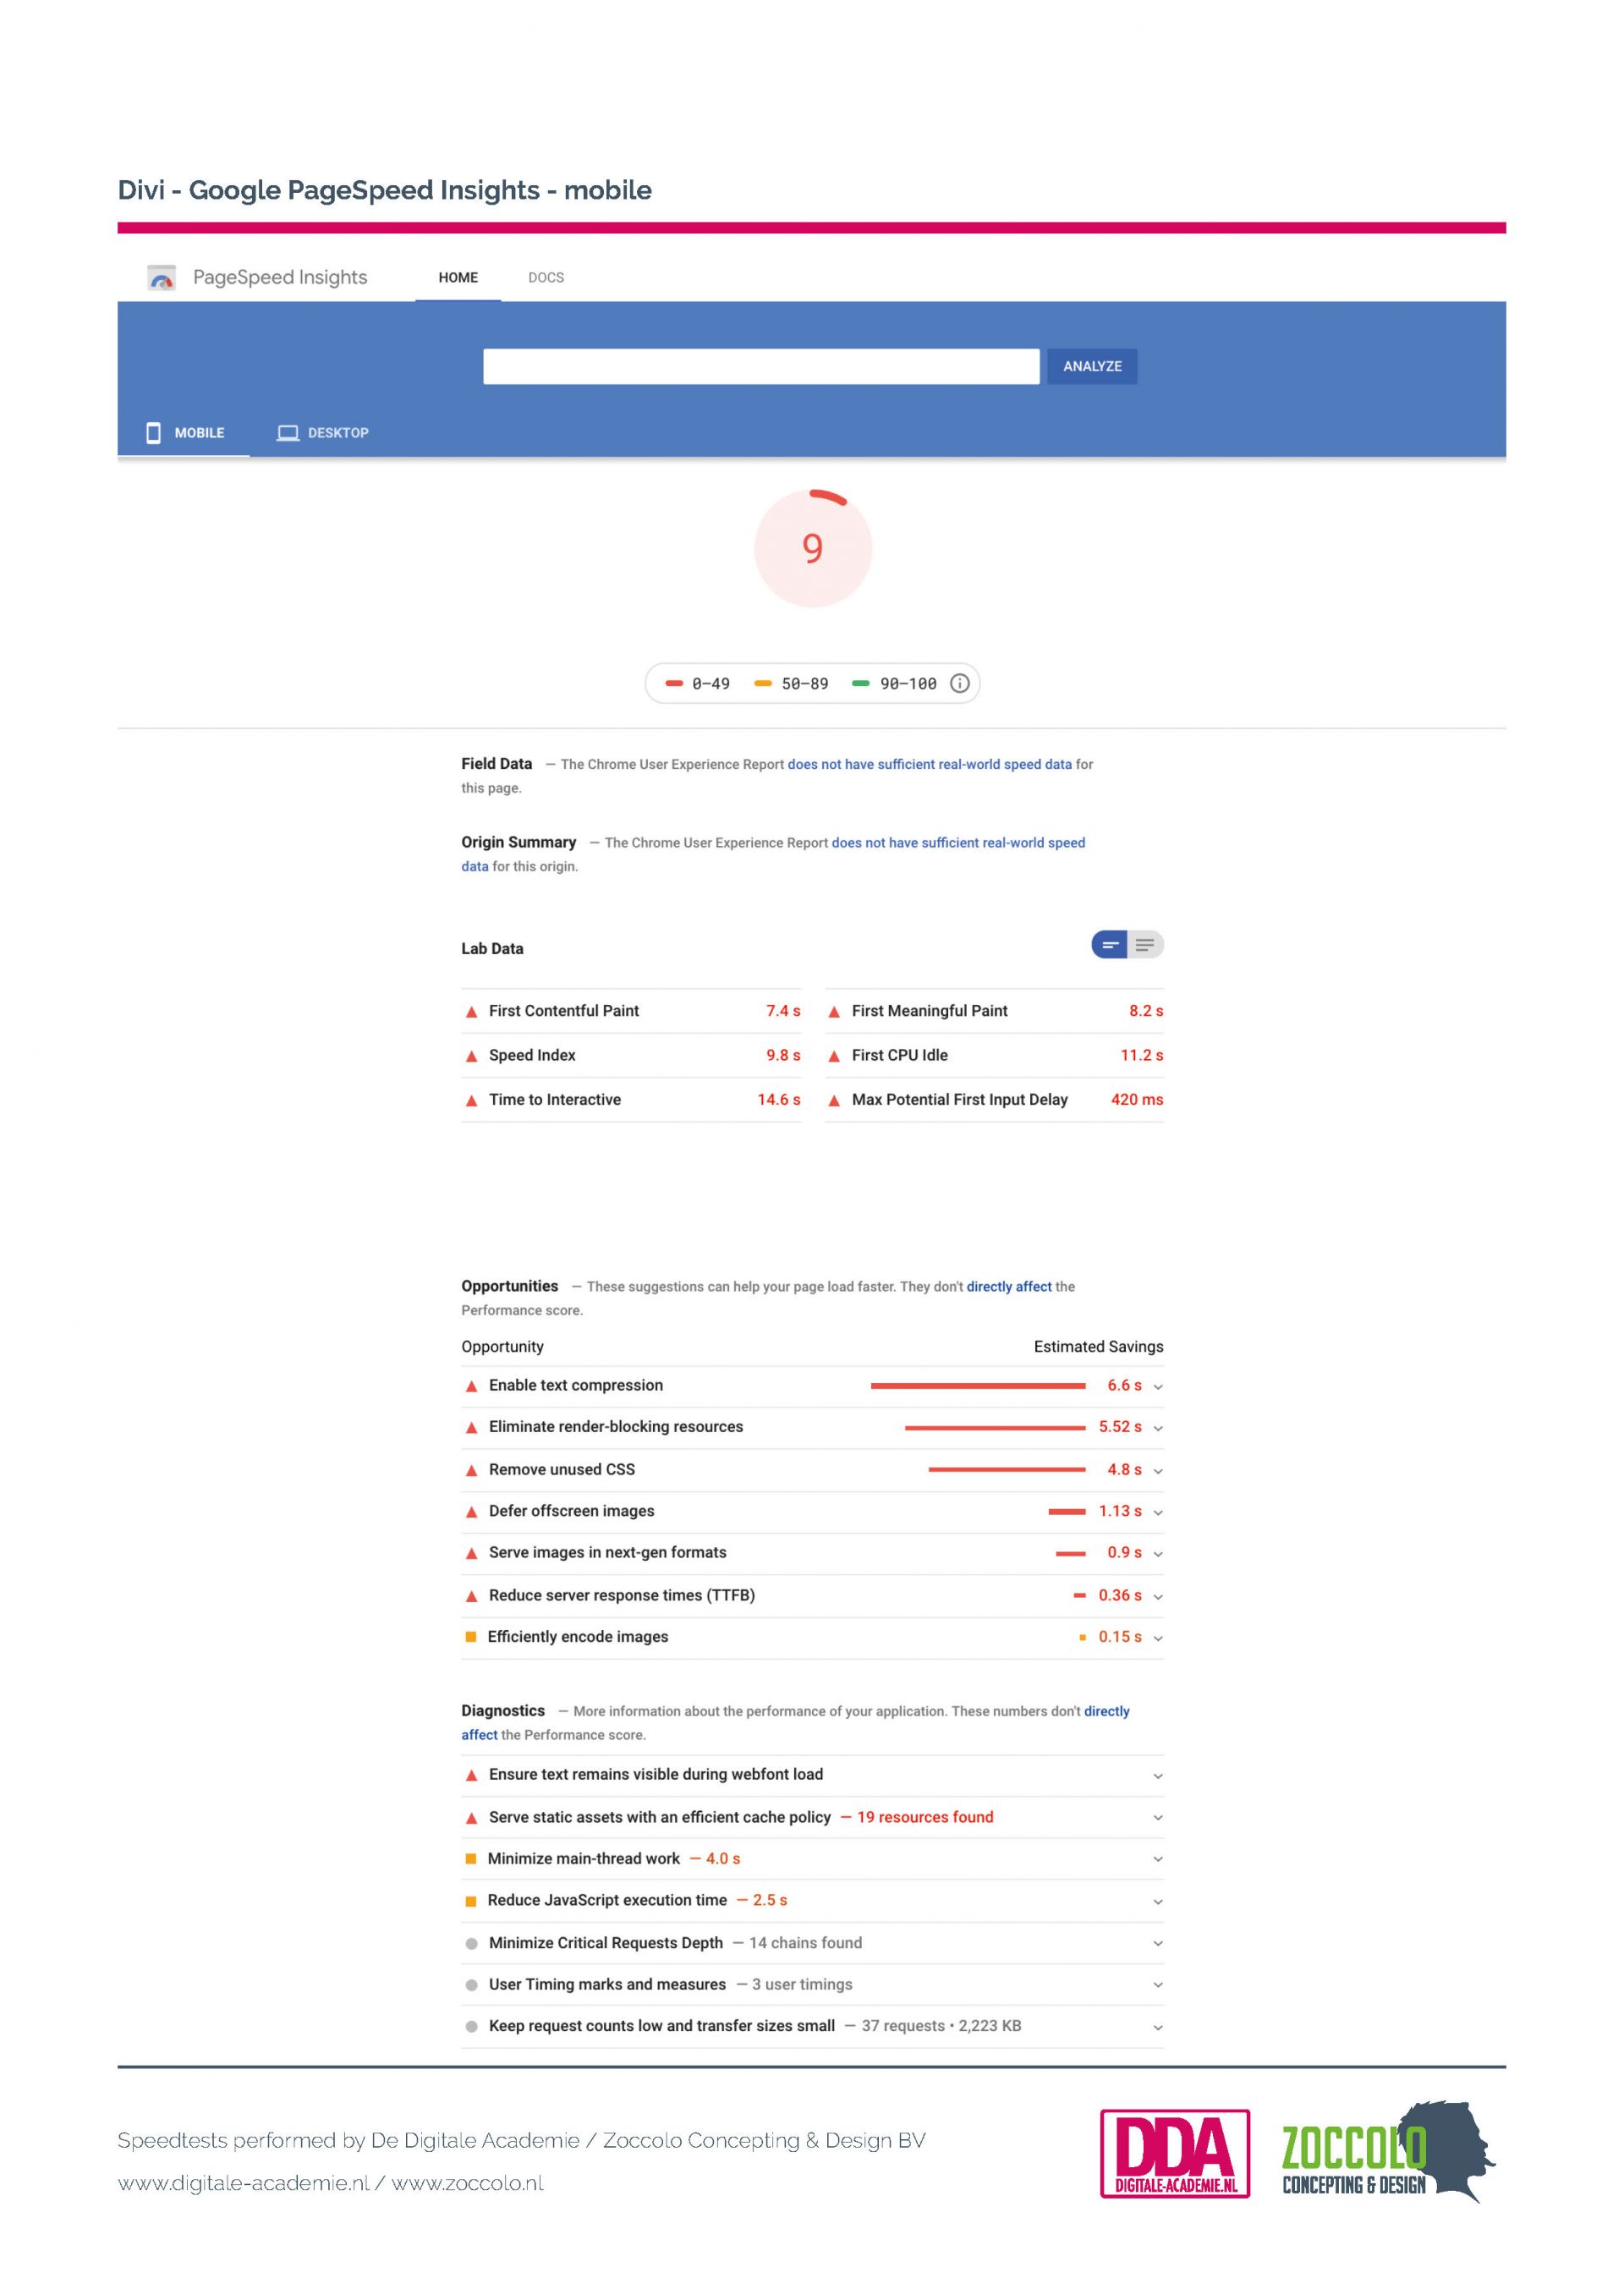Click '19 resources found' text
Viewport: 1624px width, 2278px height.
[925, 1817]
